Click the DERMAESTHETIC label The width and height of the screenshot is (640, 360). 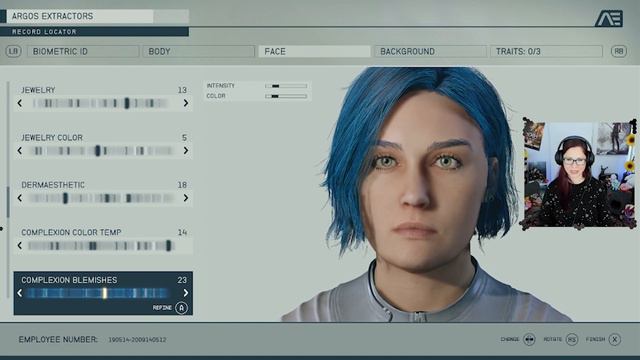[x=53, y=185]
